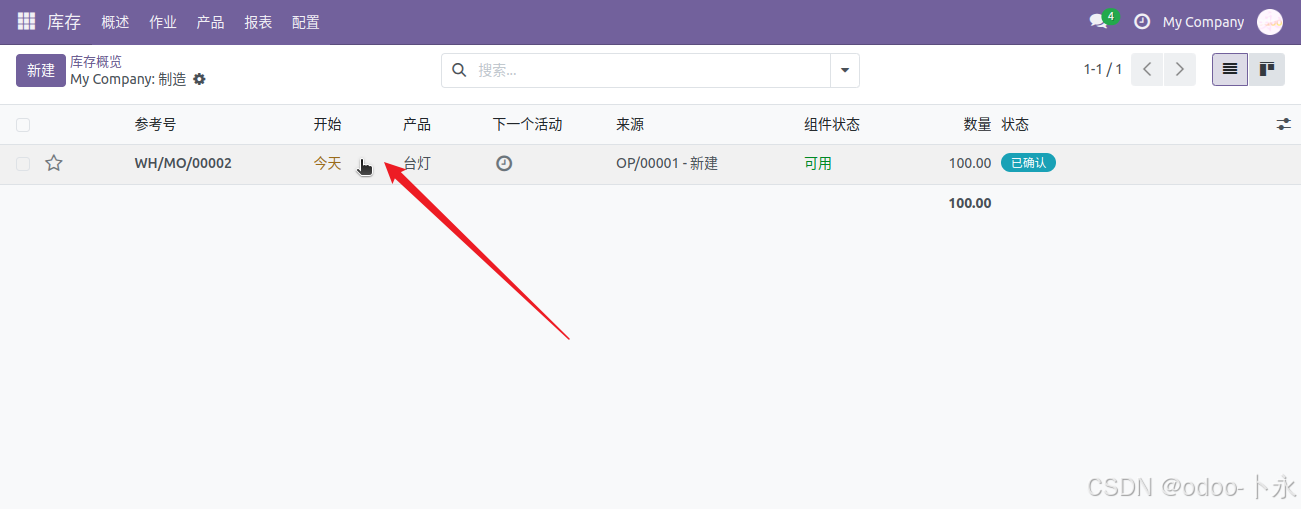This screenshot has width=1301, height=509.
Task: Click the 台灯 product cell
Action: 417,163
